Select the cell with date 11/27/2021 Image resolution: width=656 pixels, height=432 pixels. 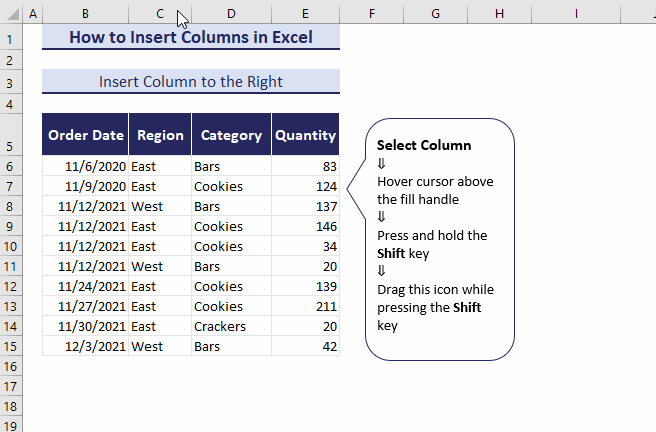pos(85,306)
